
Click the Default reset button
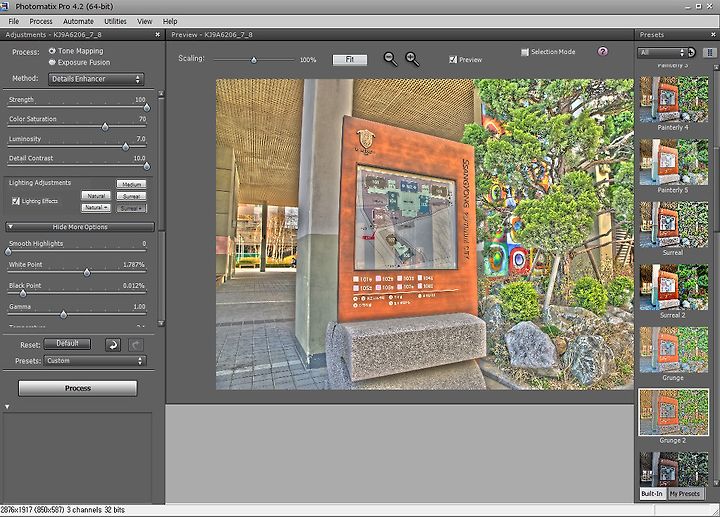67,343
